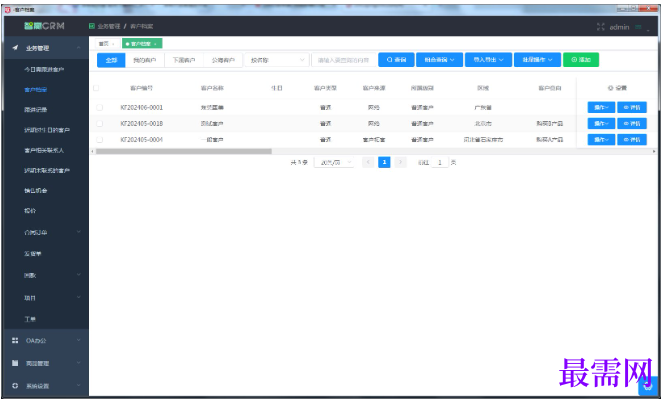Image resolution: width=671 pixels, height=404 pixels.
Task: Click the fullscreen icon next to admin
Action: (601, 27)
